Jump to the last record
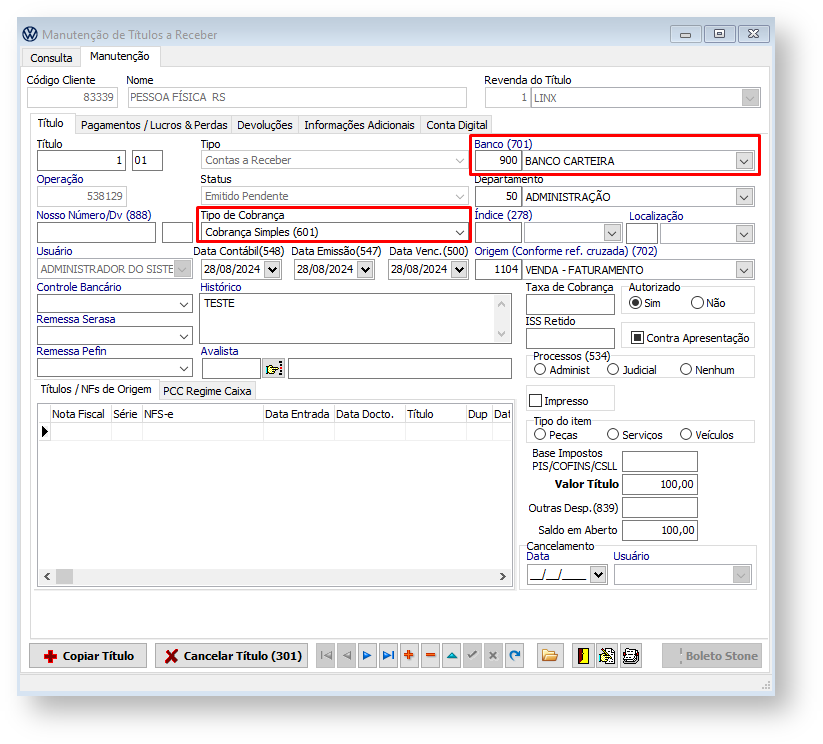This screenshot has width=823, height=744. tap(388, 655)
